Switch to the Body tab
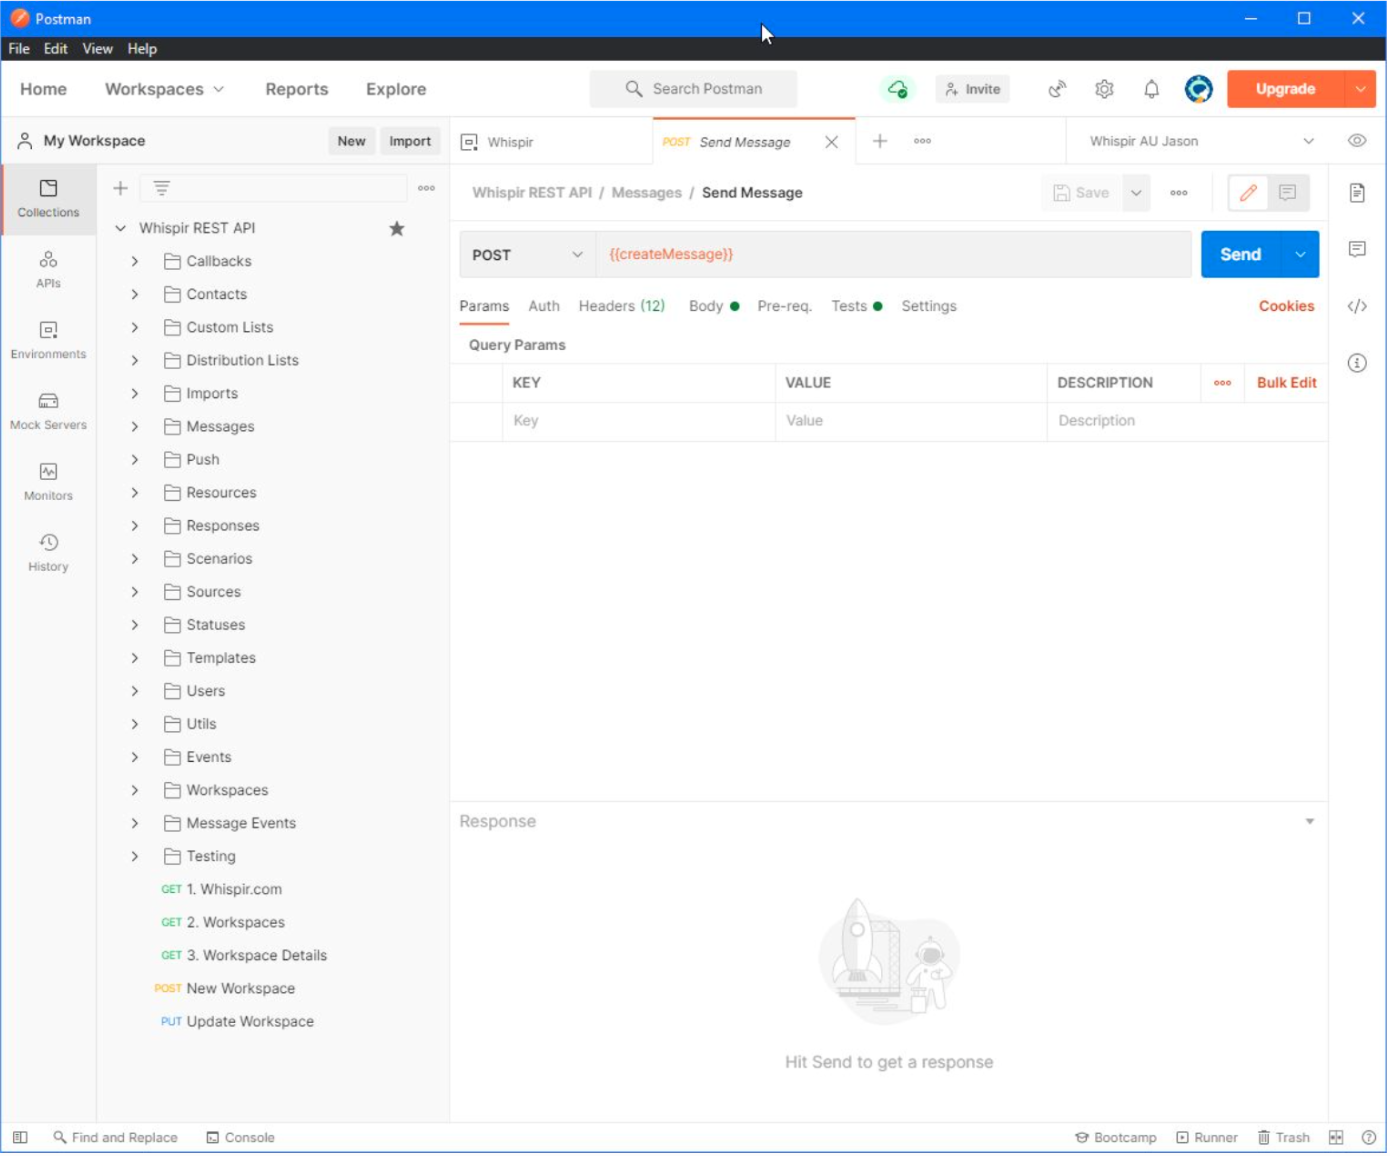 click(707, 307)
